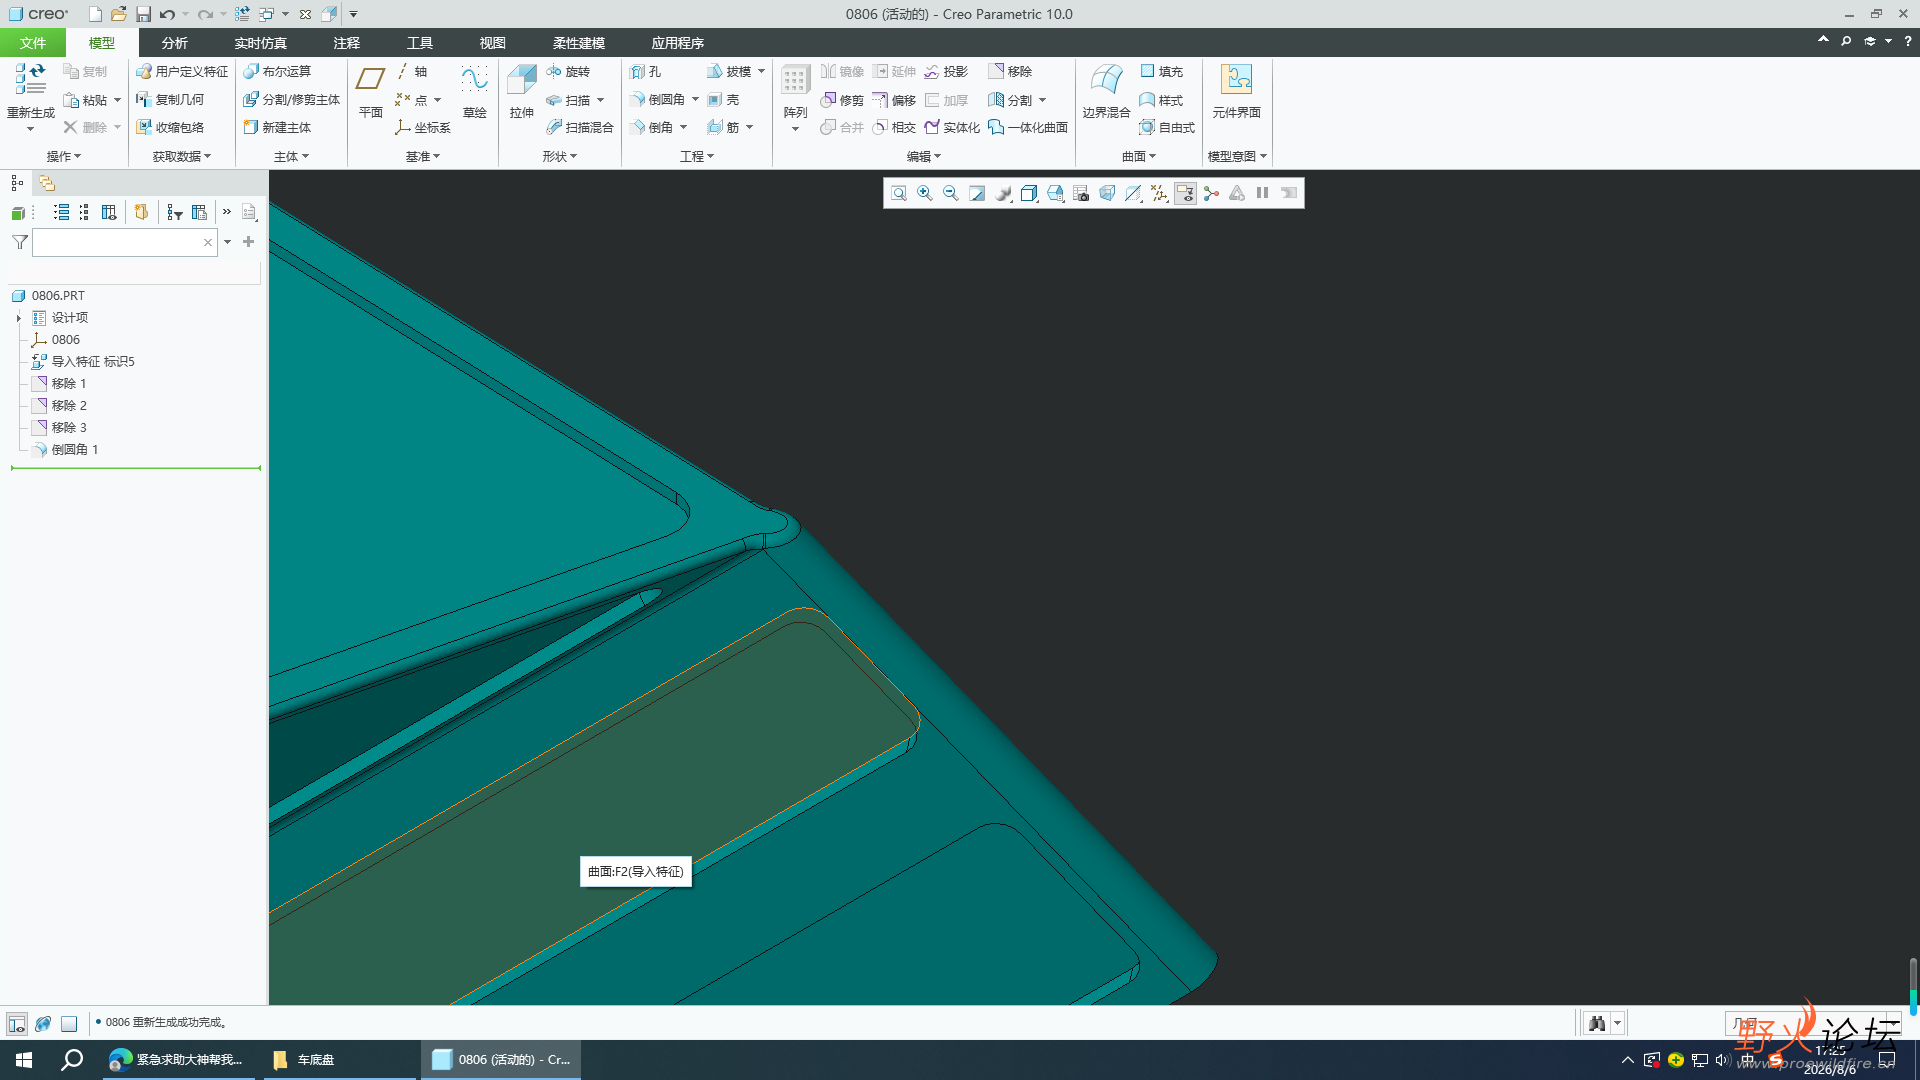Screen dimensions: 1920x1080
Task: Click the Refit view icon
Action: pyautogui.click(x=899, y=194)
